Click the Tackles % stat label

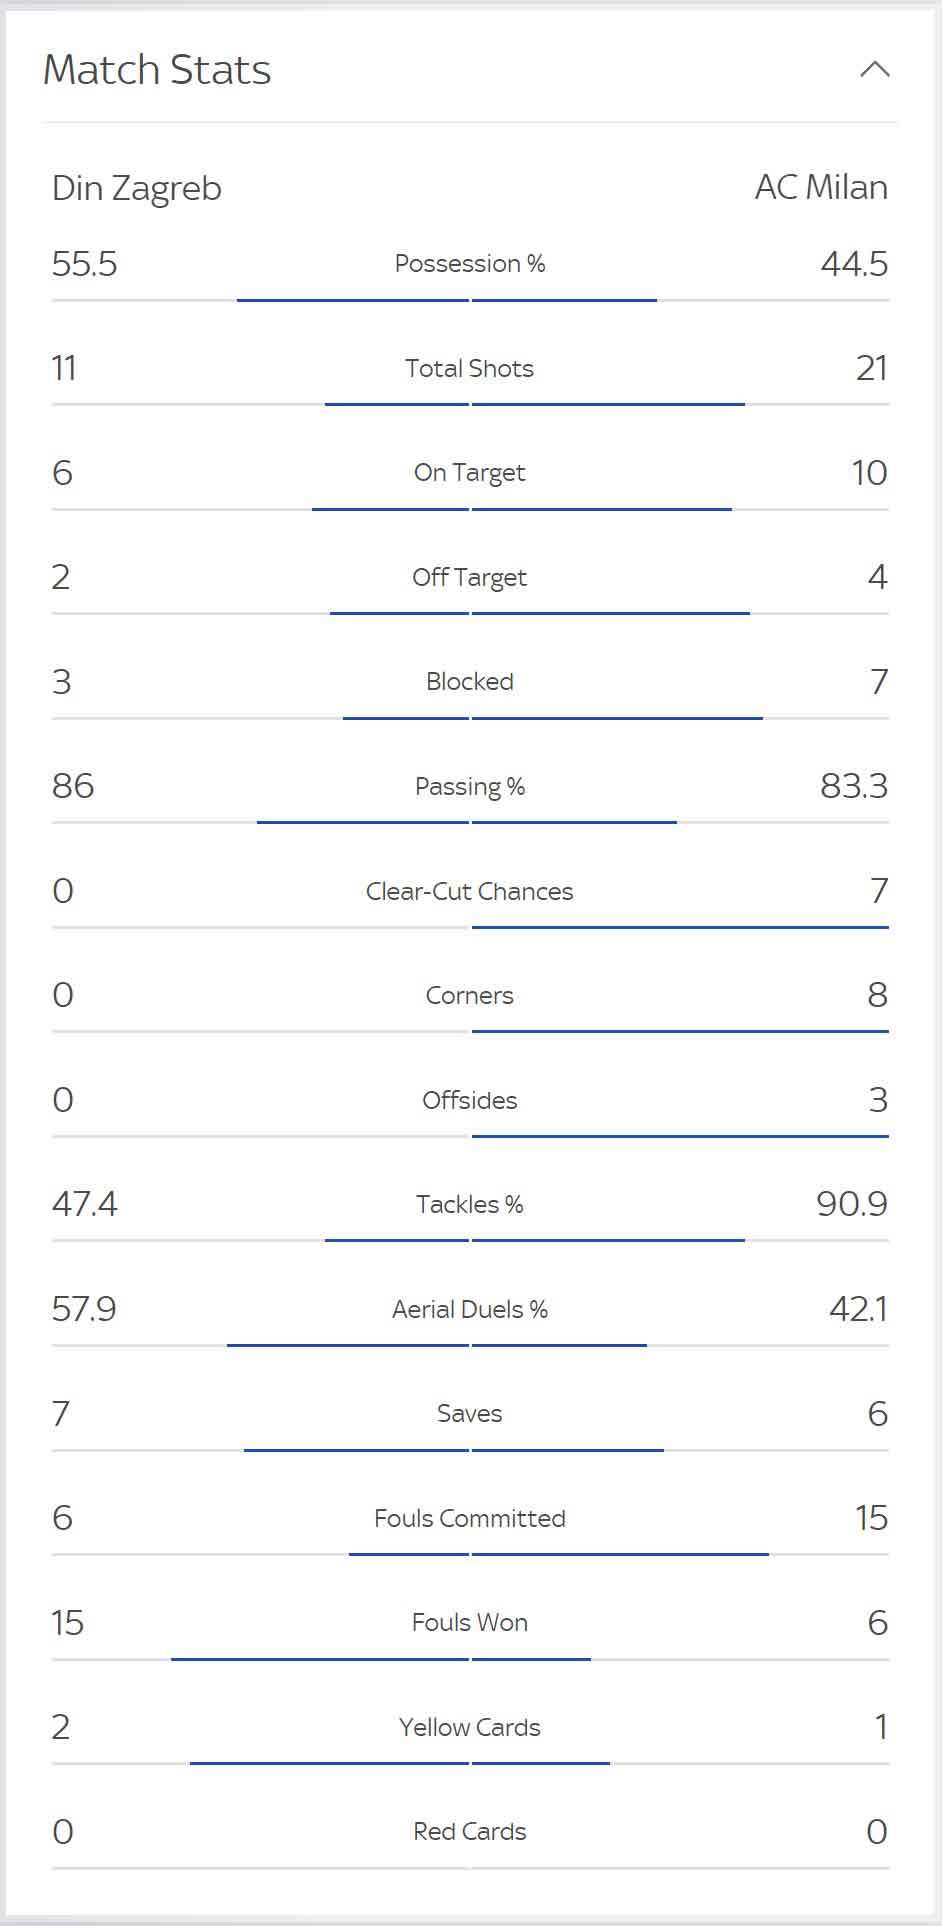470,1204
